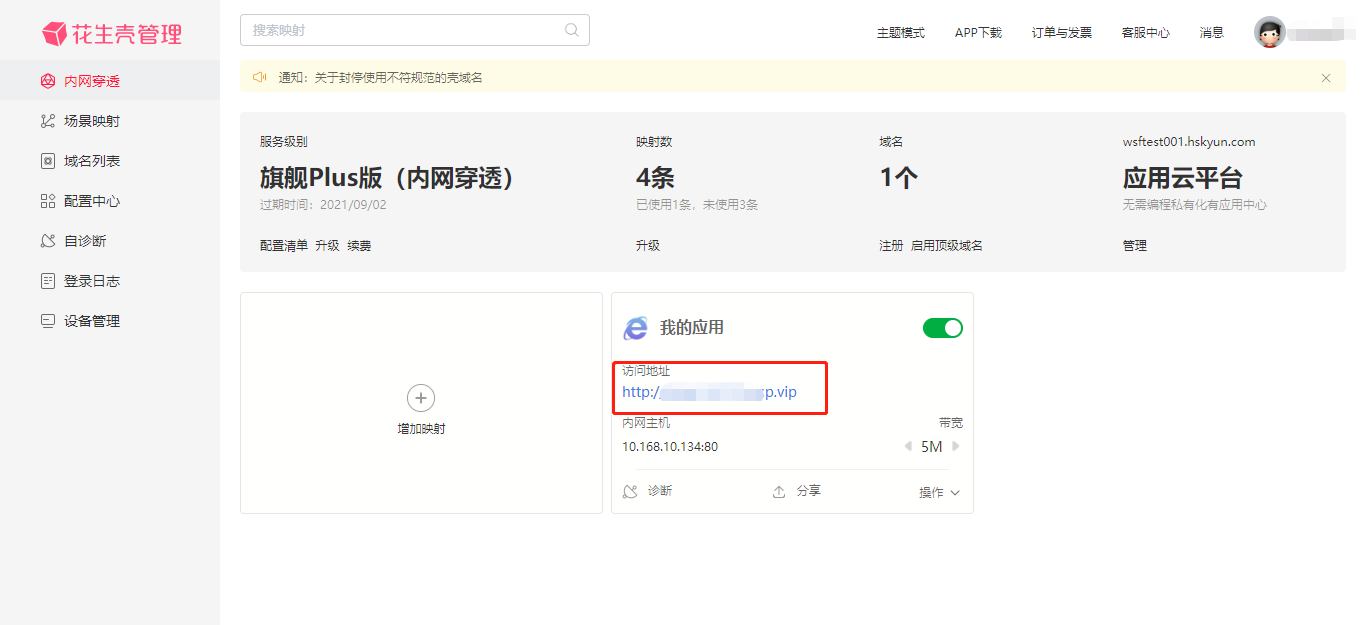Screen dimensions: 1366x625
Task: Open 订单与发票 in the top menu
Action: (1061, 33)
